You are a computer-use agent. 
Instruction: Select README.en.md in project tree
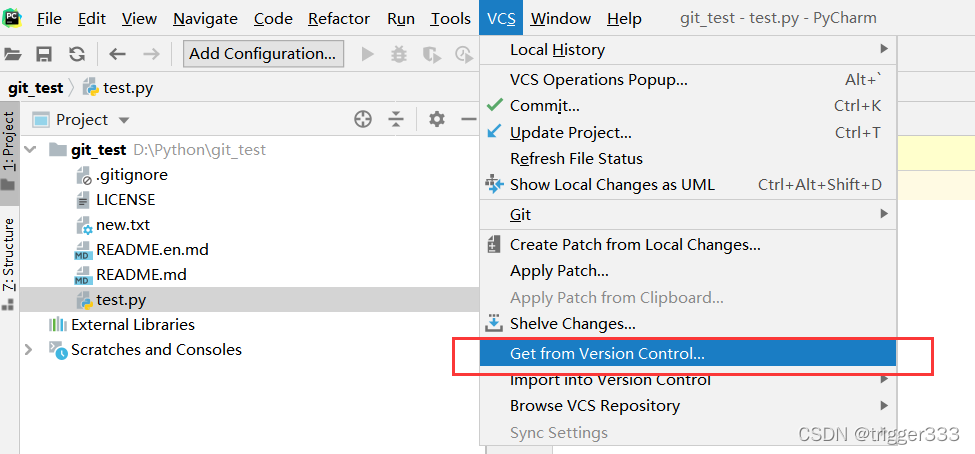(x=152, y=250)
